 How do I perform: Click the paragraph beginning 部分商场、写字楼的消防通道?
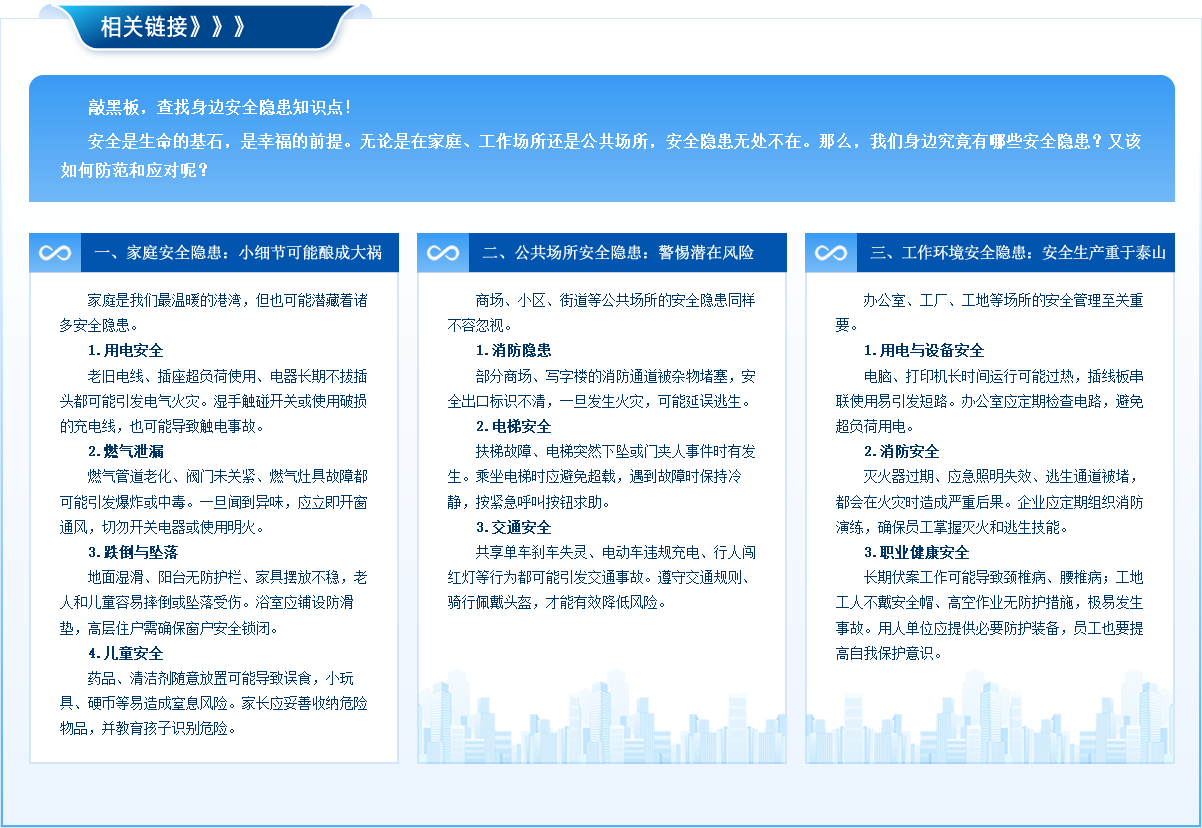[x=602, y=389]
